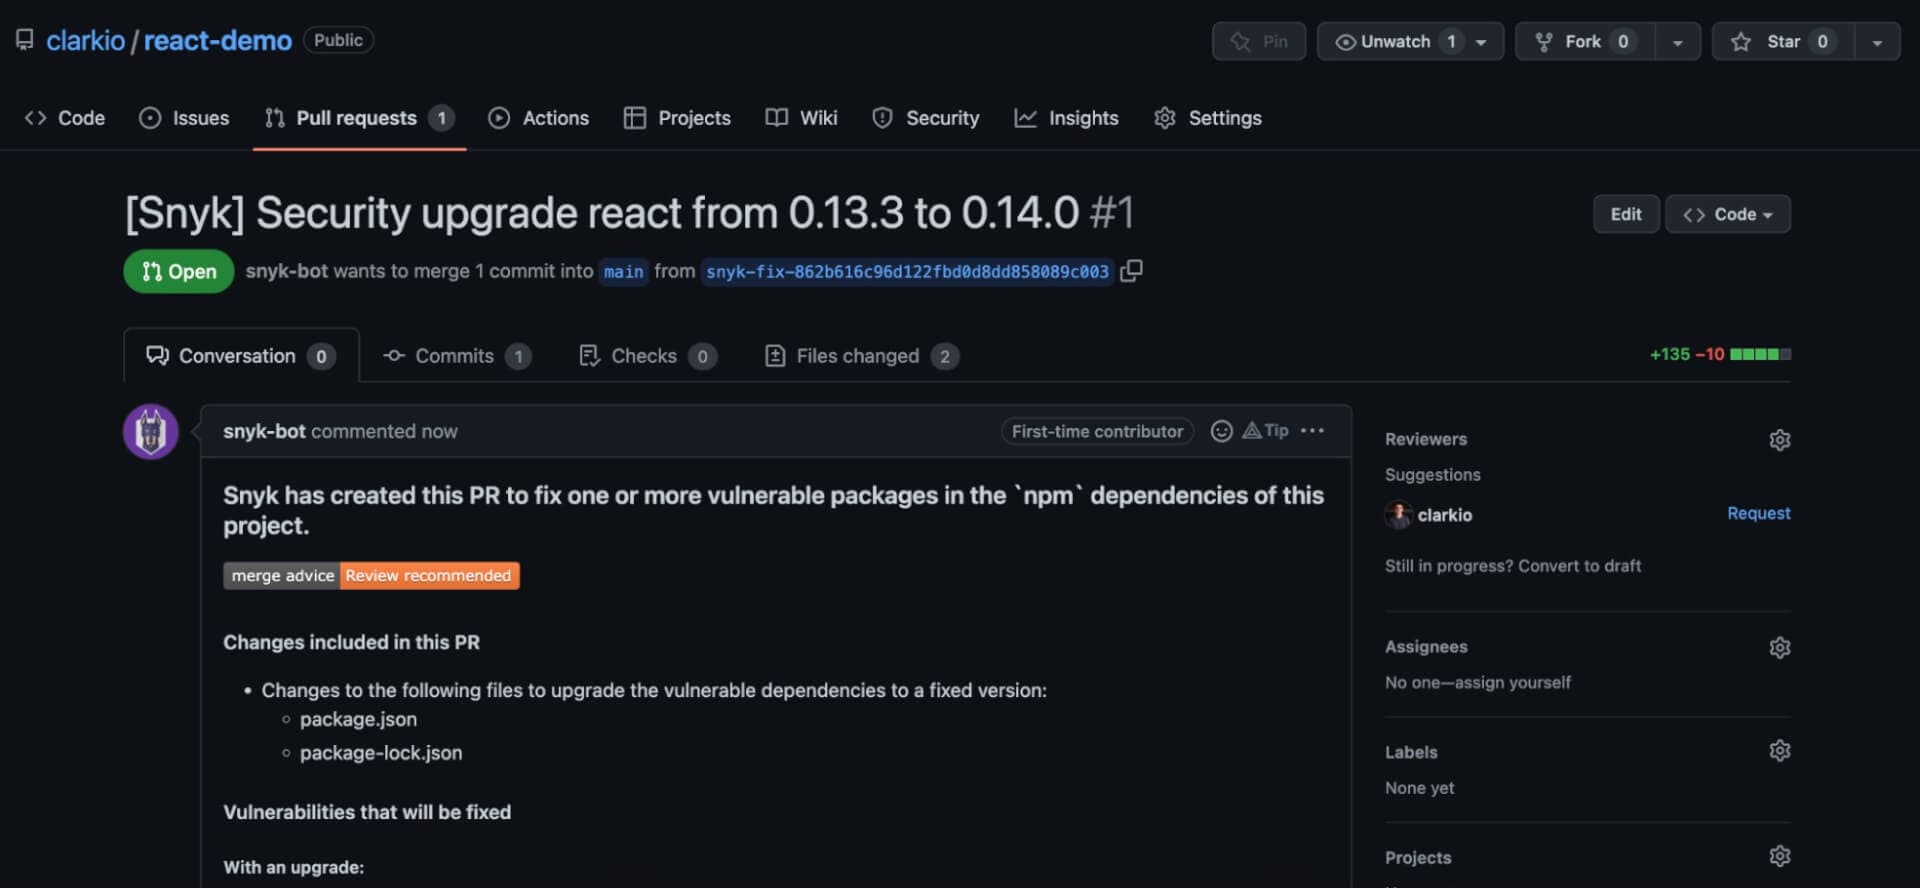Open repository Settings tab
The height and width of the screenshot is (889, 1920).
click(1207, 118)
